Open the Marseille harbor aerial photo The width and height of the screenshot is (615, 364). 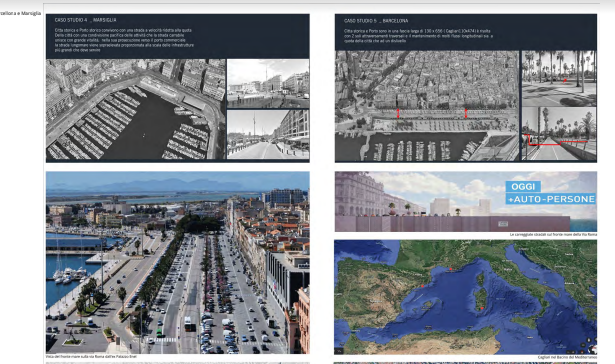click(136, 109)
